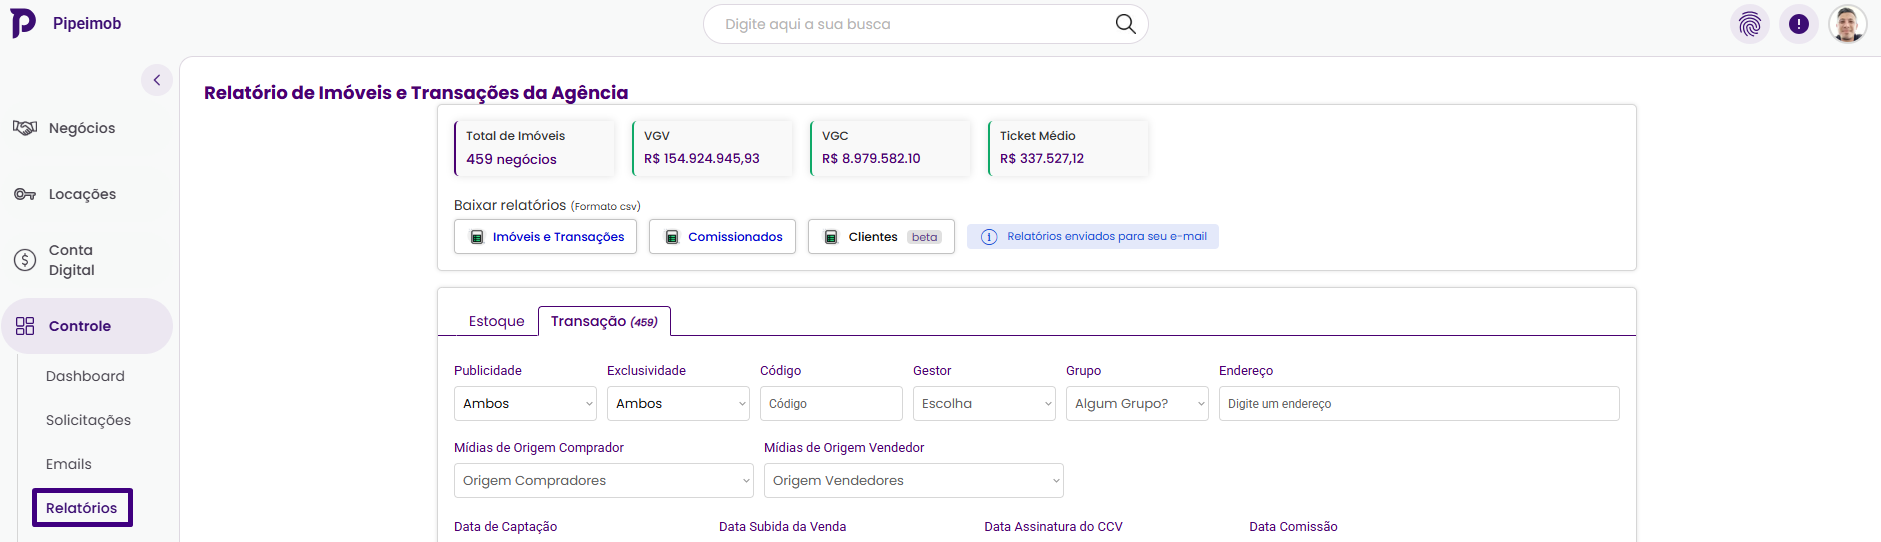Download the Imóveis e Transações report
Viewport: 1881px width, 542px height.
545,237
